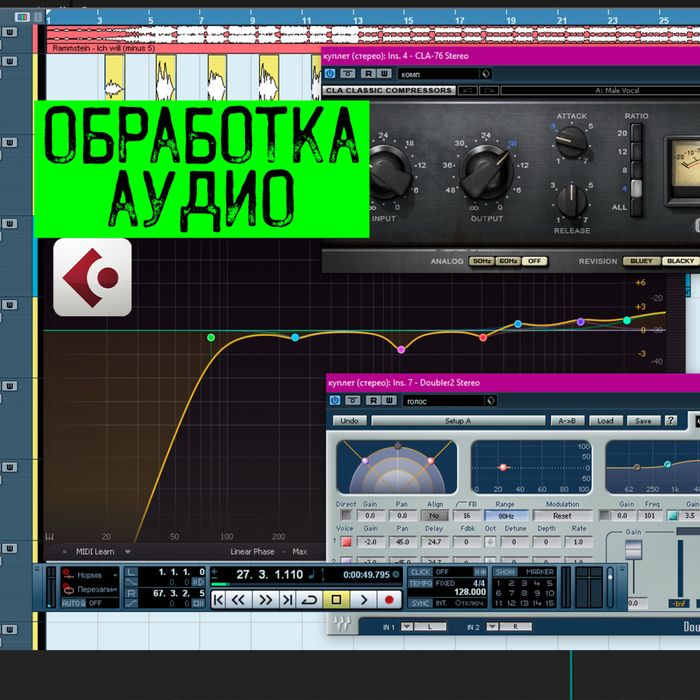Click the purple EQ band node
The image size is (700, 700).
click(580, 321)
